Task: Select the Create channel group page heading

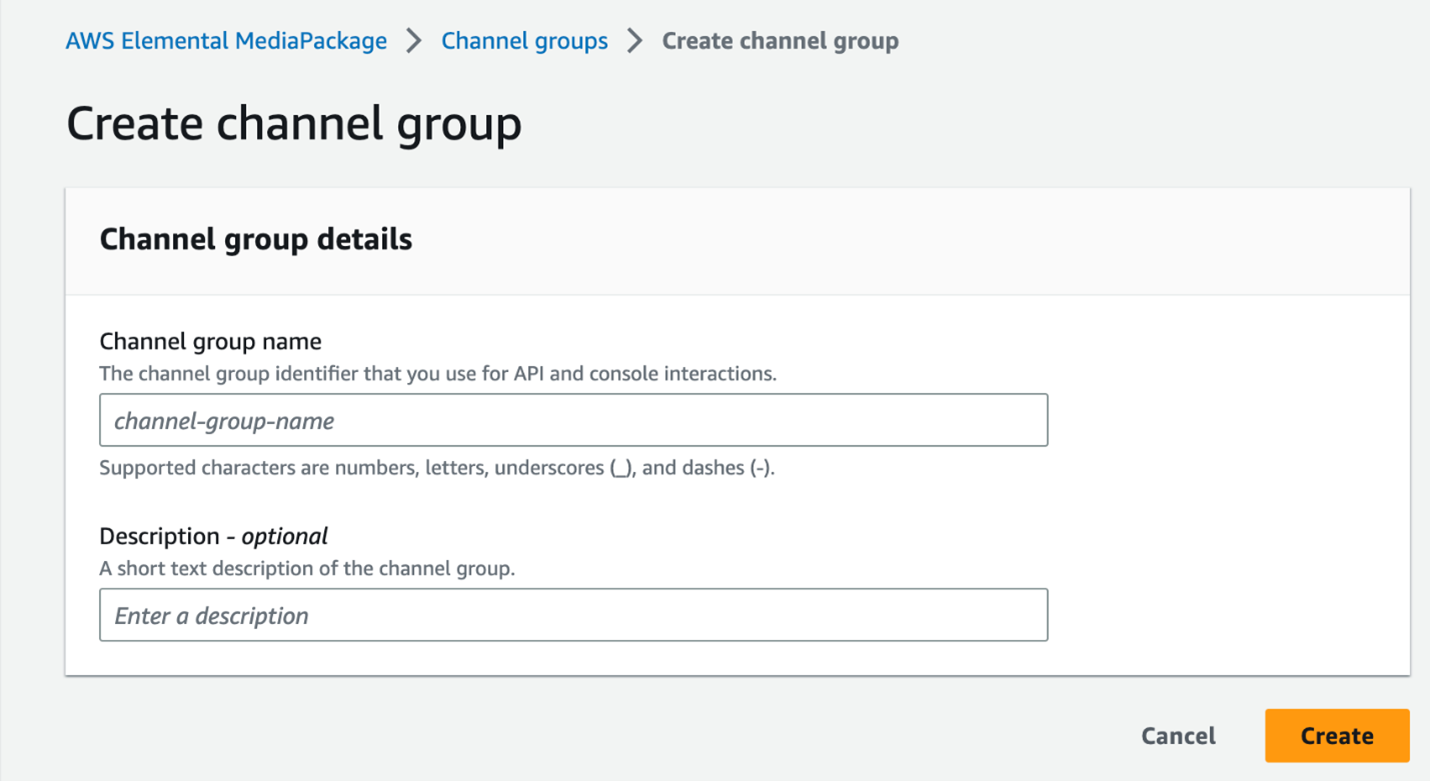Action: coord(294,125)
